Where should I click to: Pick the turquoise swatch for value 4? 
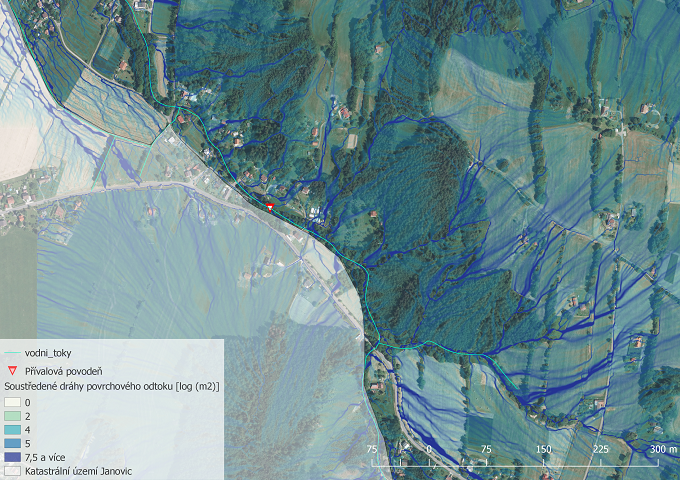pyautogui.click(x=12, y=430)
